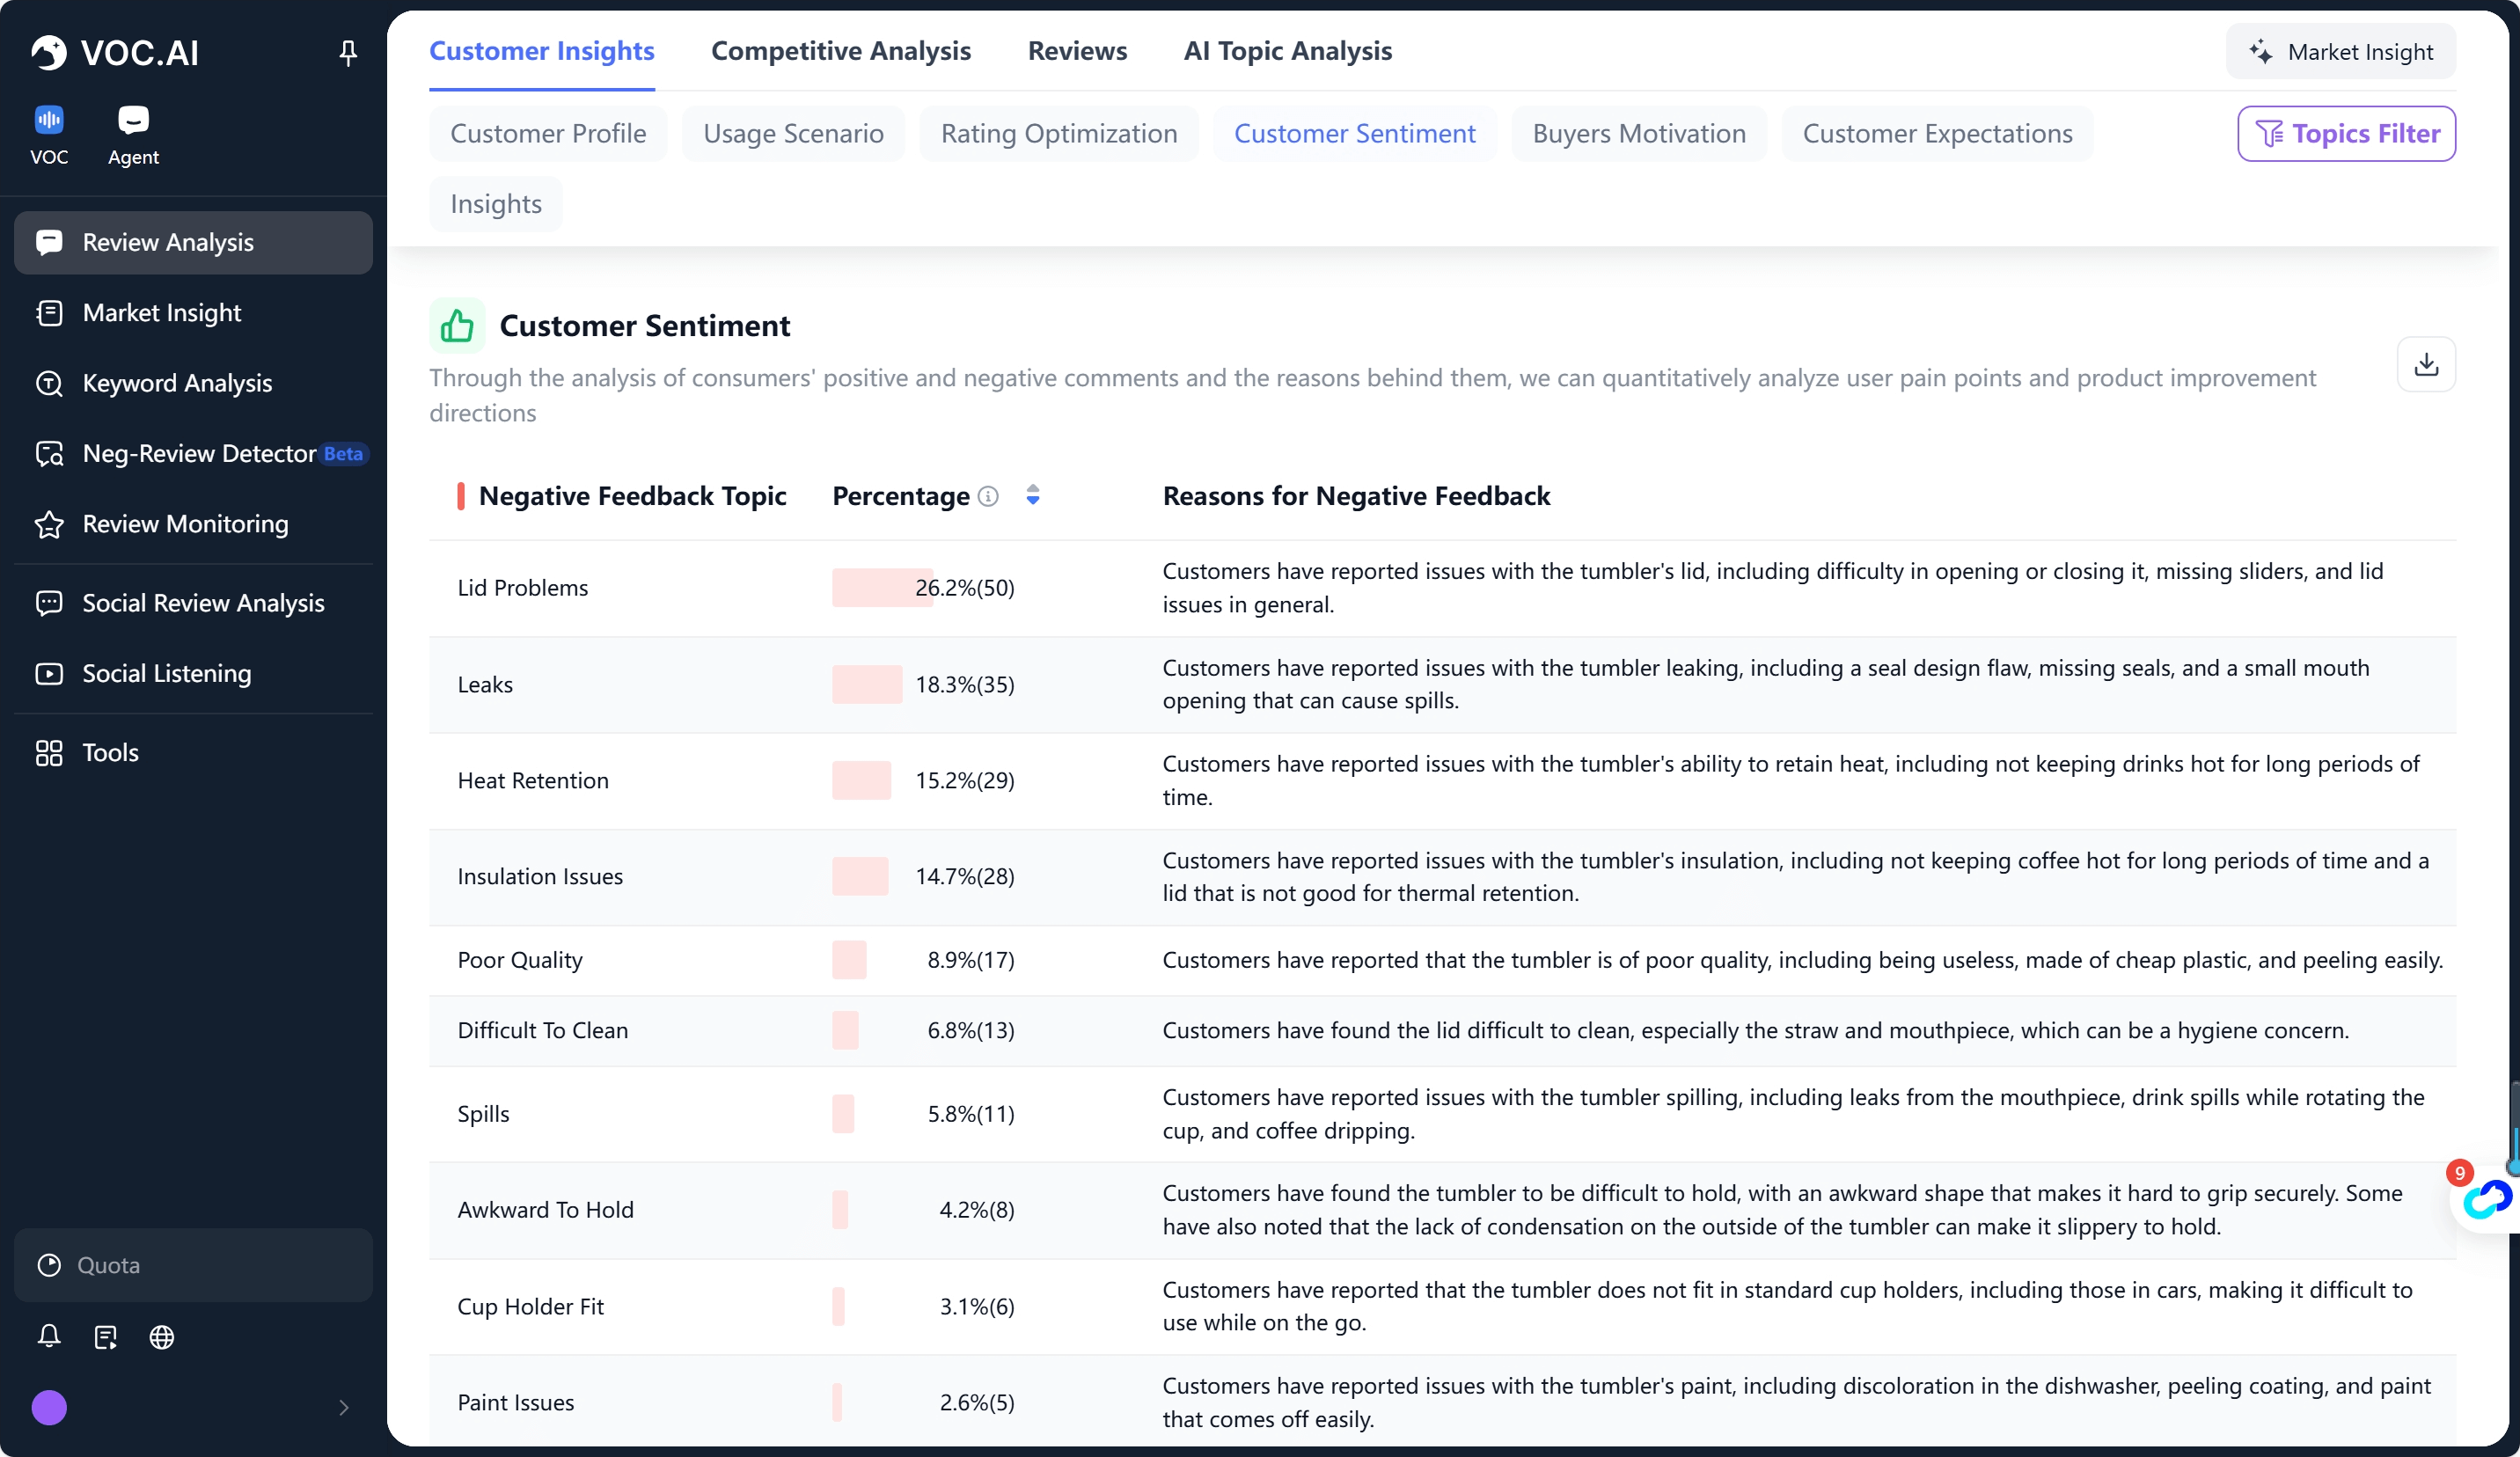Select the Buyers Motivation sub-tab
The width and height of the screenshot is (2520, 1457).
click(x=1638, y=133)
